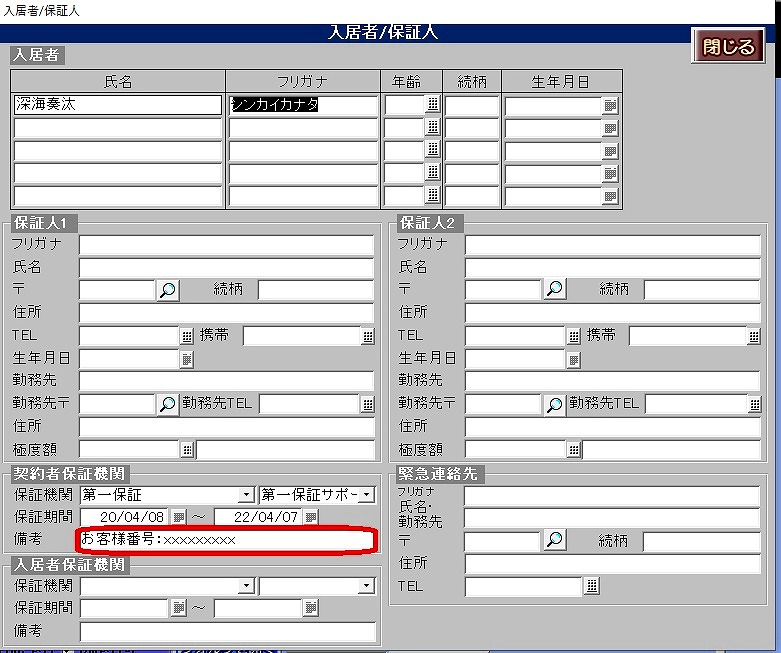The height and width of the screenshot is (653, 781).
Task: Click the フリガナ field showing シンカイカナタ
Action: click(303, 105)
